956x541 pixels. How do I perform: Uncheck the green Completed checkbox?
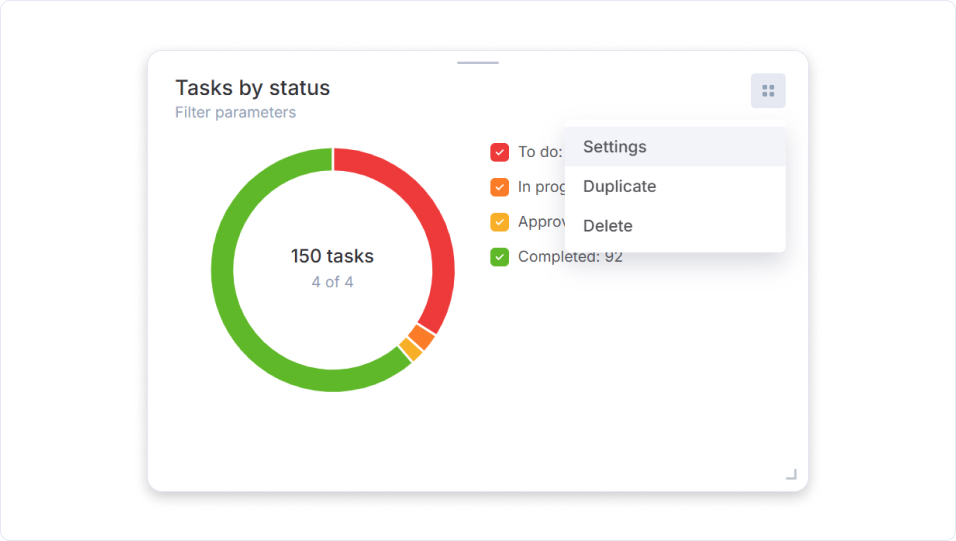click(x=500, y=257)
